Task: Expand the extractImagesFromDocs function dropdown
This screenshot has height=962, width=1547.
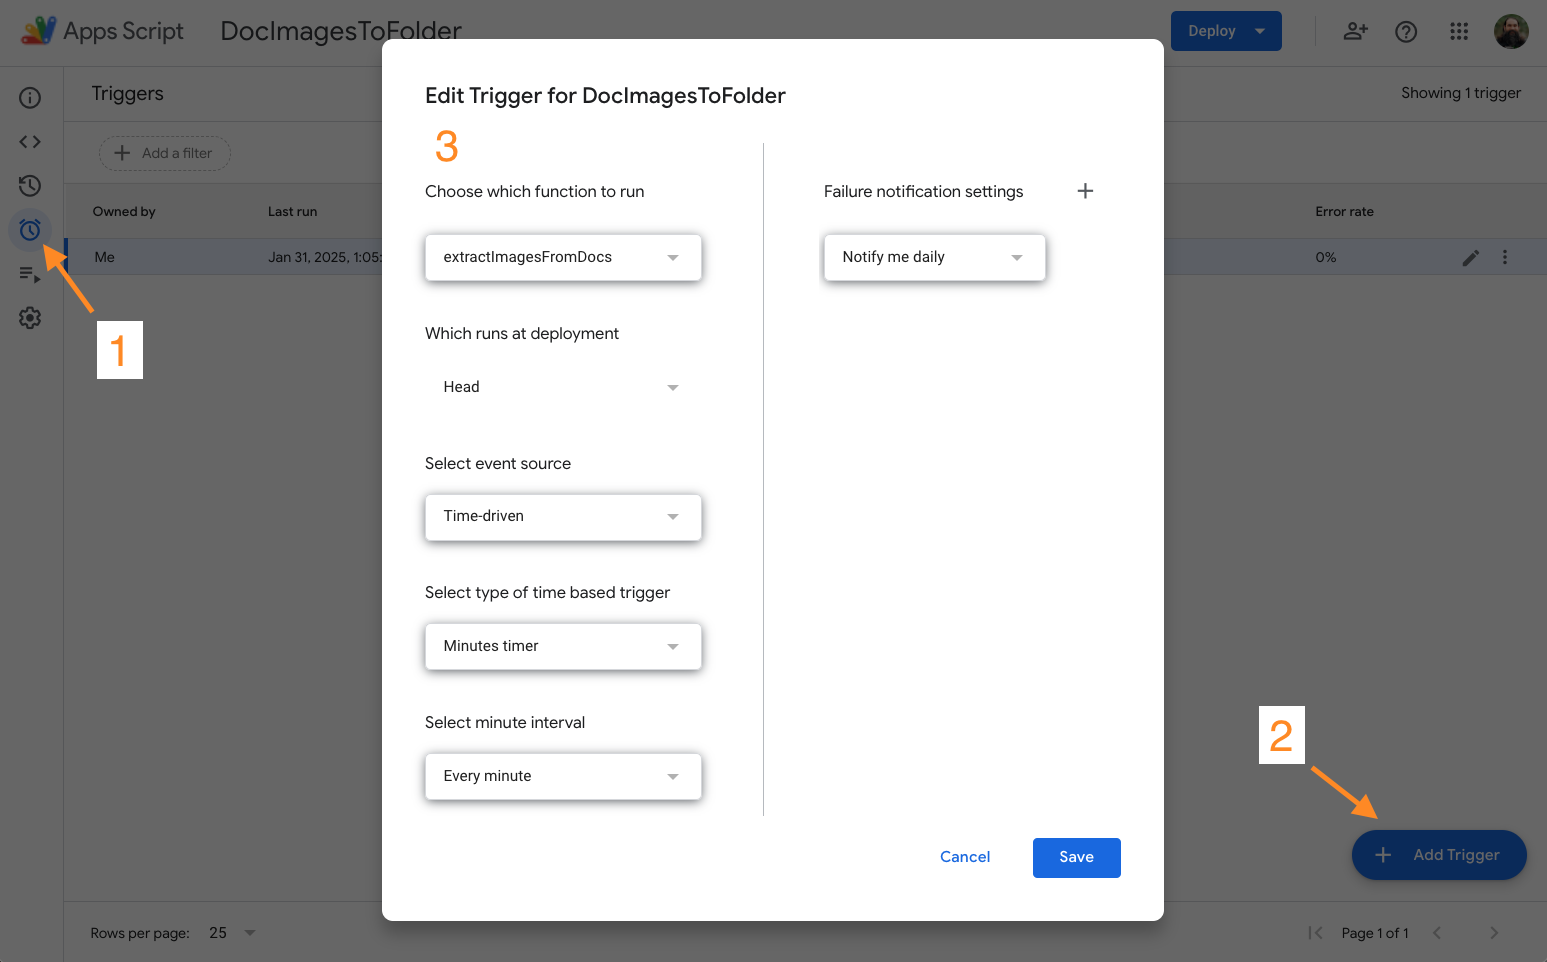Action: point(563,258)
